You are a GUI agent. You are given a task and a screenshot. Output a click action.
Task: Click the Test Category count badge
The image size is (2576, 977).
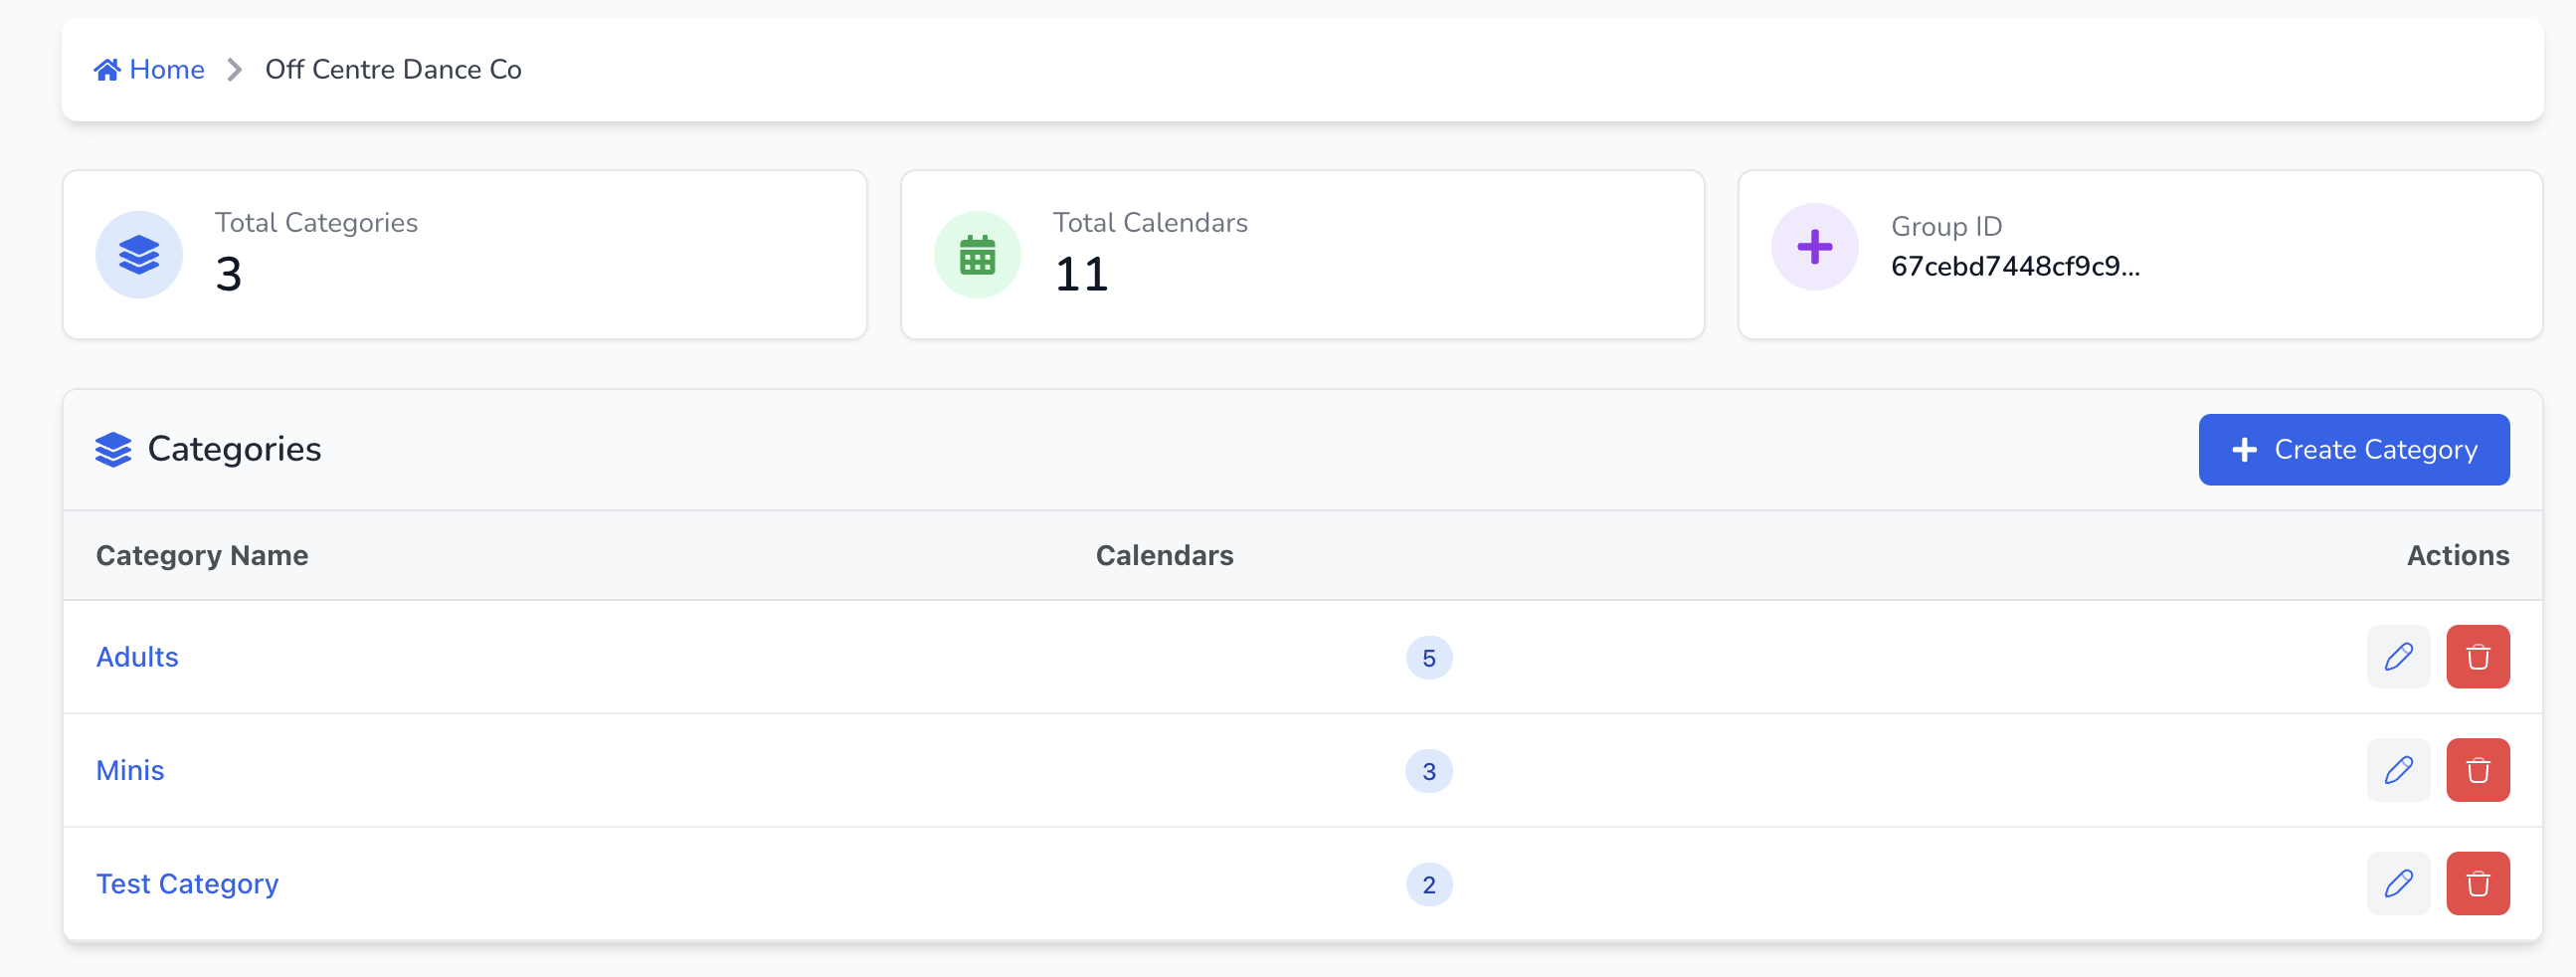click(1428, 885)
